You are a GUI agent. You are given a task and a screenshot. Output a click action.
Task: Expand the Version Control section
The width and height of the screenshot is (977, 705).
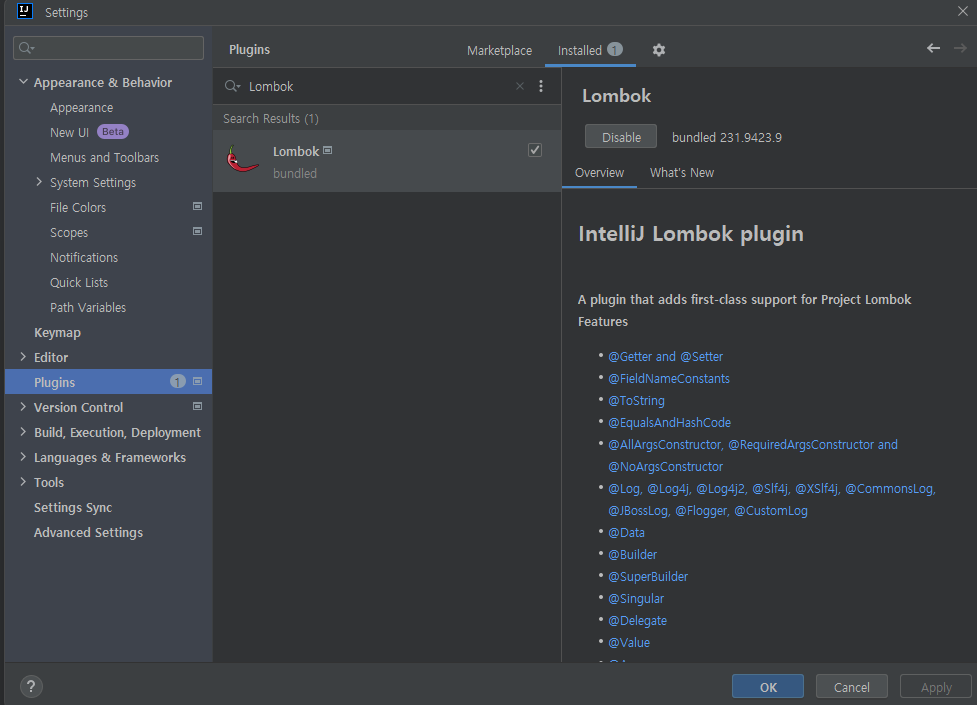click(x=23, y=406)
